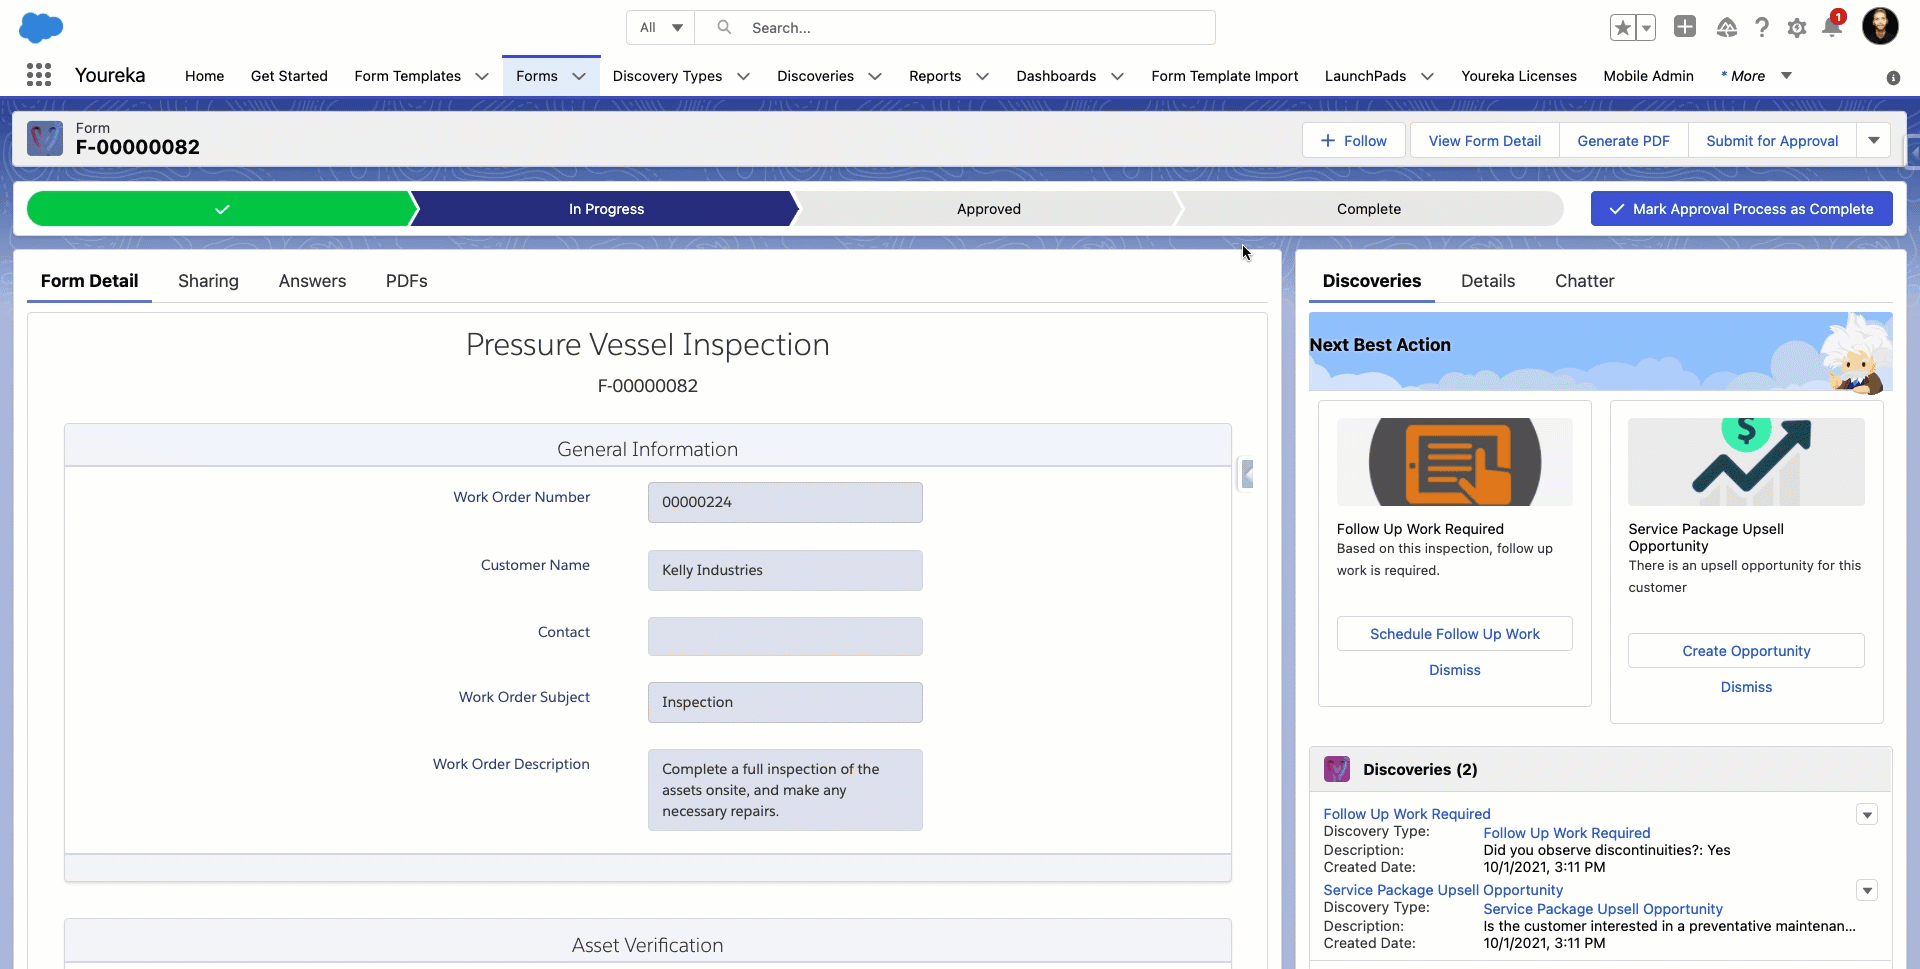Open the More navigation dropdown
Image resolution: width=1920 pixels, height=969 pixels.
pyautogui.click(x=1755, y=76)
